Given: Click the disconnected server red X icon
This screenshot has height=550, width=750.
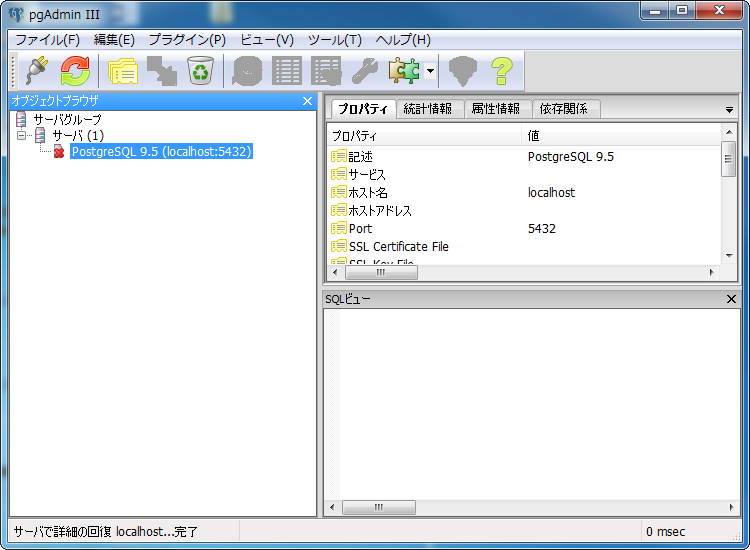Looking at the screenshot, I should coord(59,152).
